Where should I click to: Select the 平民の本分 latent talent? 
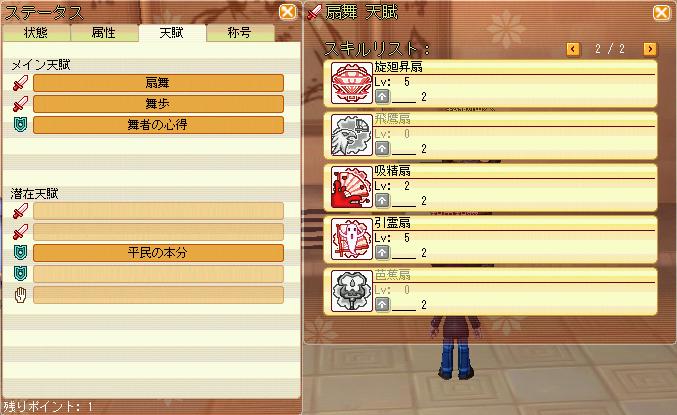[158, 253]
